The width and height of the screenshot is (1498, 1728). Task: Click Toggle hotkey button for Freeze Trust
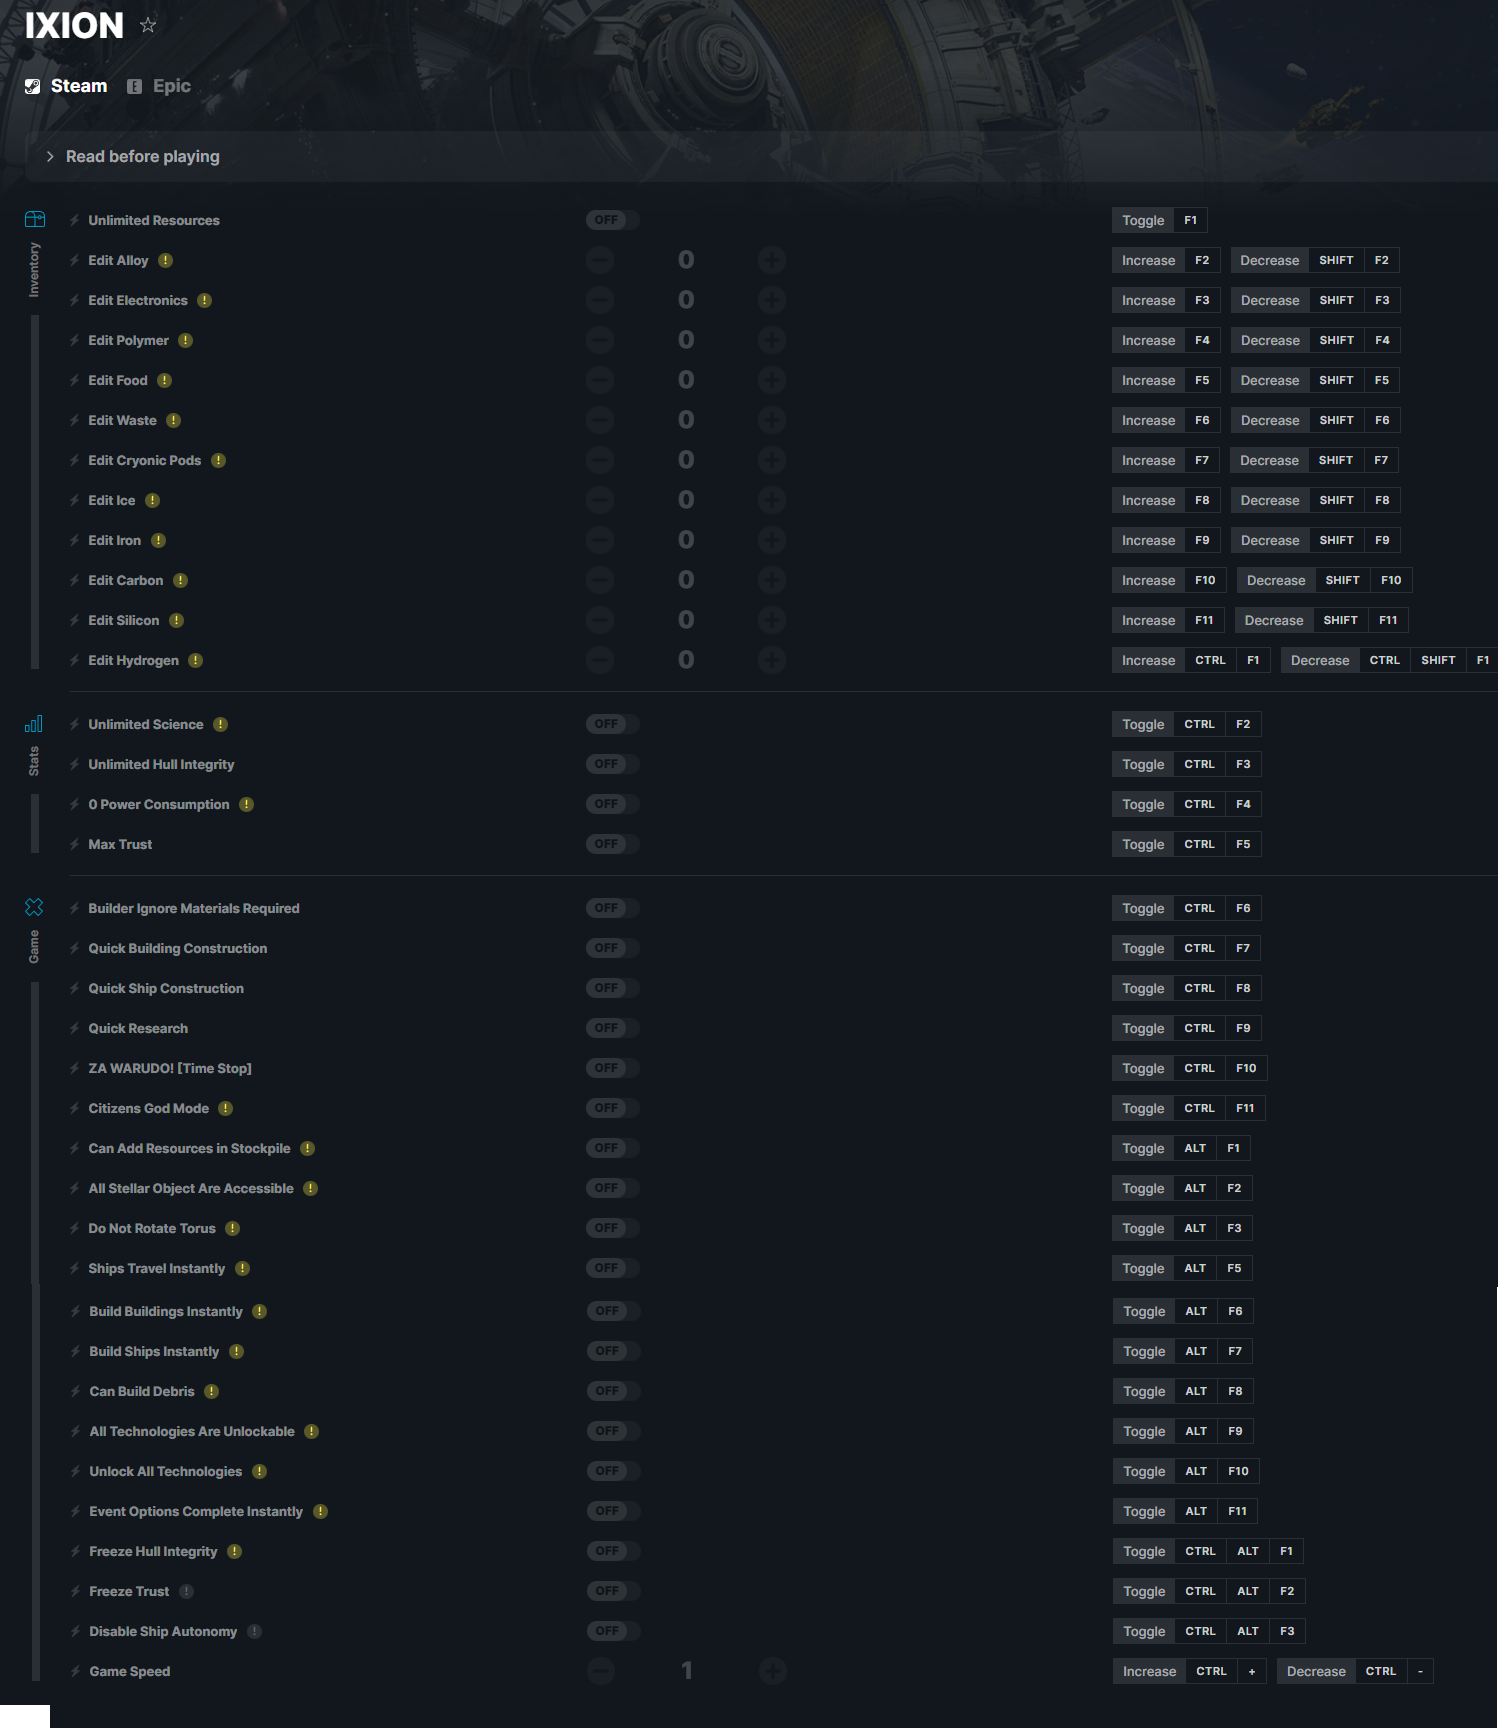pos(1144,1591)
